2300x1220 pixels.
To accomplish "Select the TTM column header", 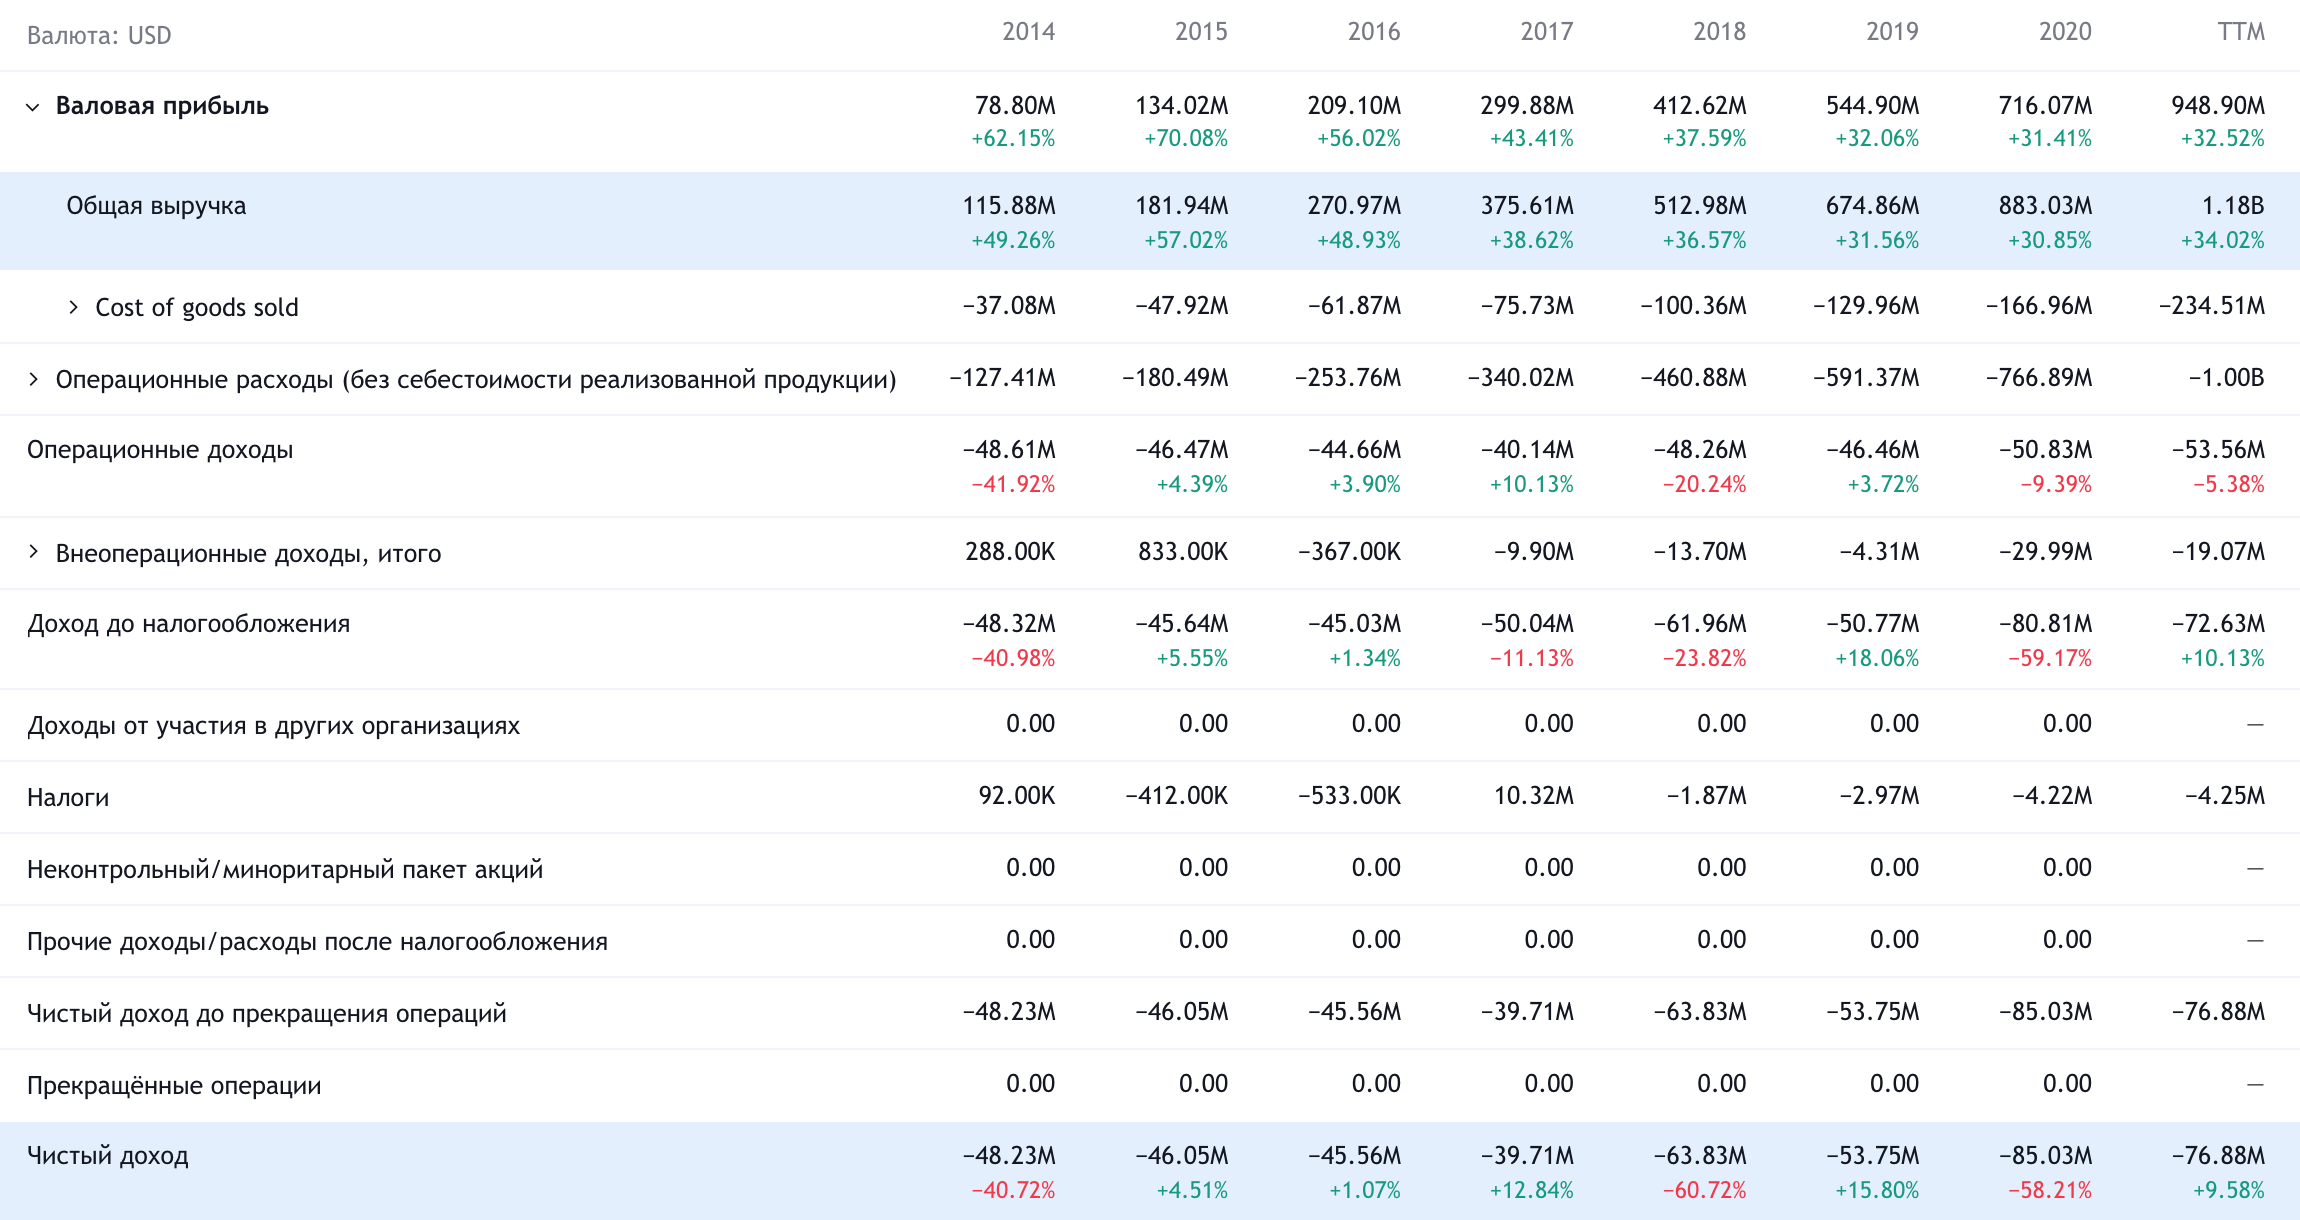I will (2241, 32).
